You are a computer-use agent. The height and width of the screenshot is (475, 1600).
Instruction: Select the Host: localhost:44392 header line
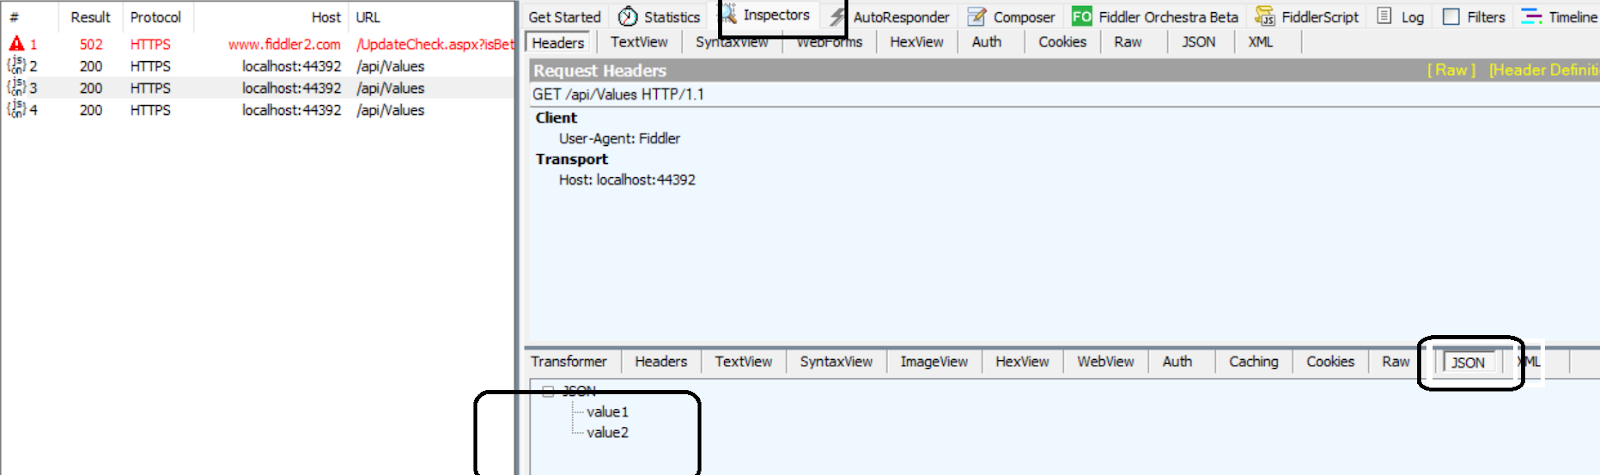(627, 180)
